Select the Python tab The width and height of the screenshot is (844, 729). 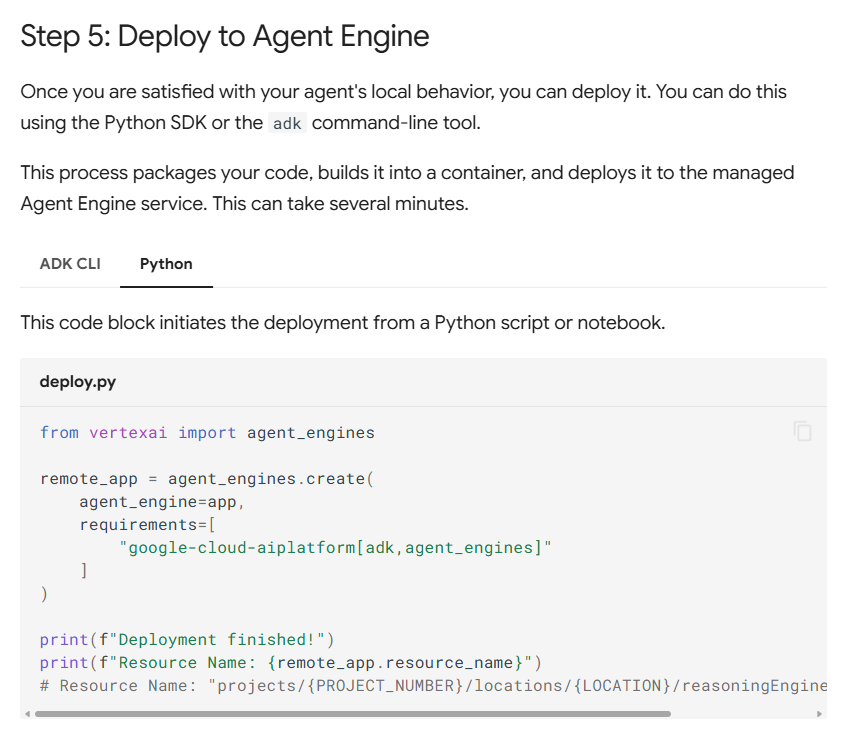166,264
